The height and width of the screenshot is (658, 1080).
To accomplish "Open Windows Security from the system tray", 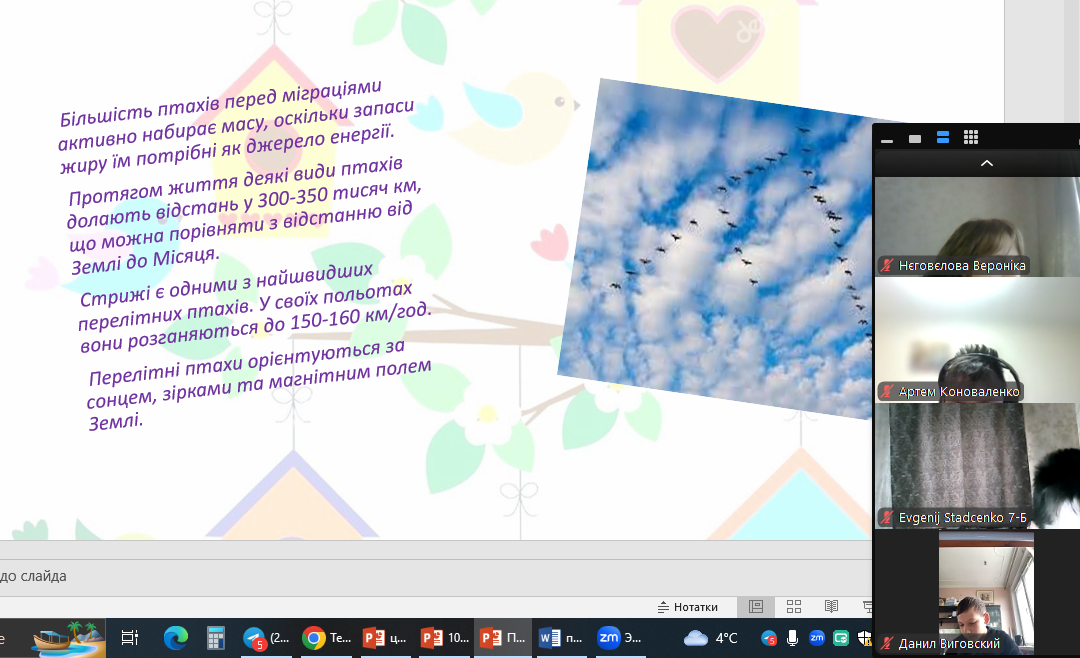I will pos(864,638).
